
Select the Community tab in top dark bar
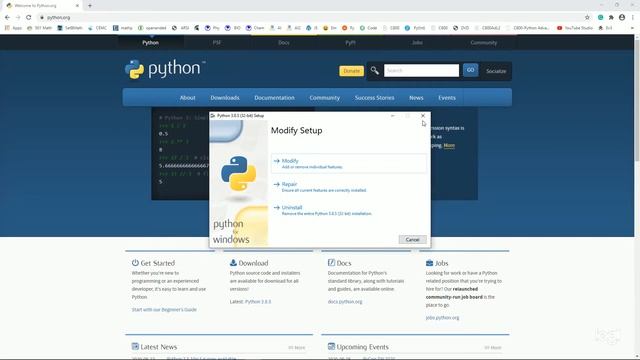(x=484, y=42)
